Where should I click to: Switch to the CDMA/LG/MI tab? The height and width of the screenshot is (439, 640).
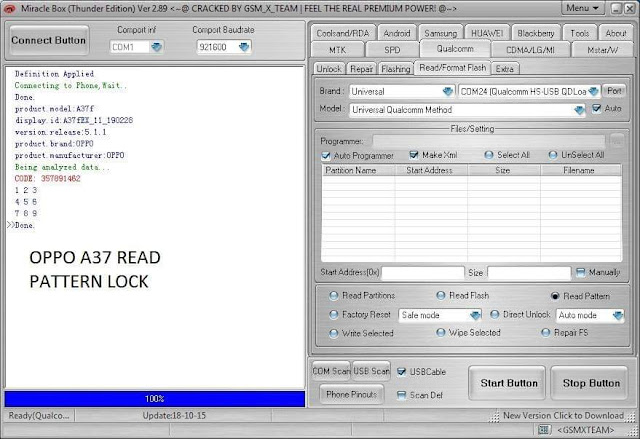pos(530,50)
